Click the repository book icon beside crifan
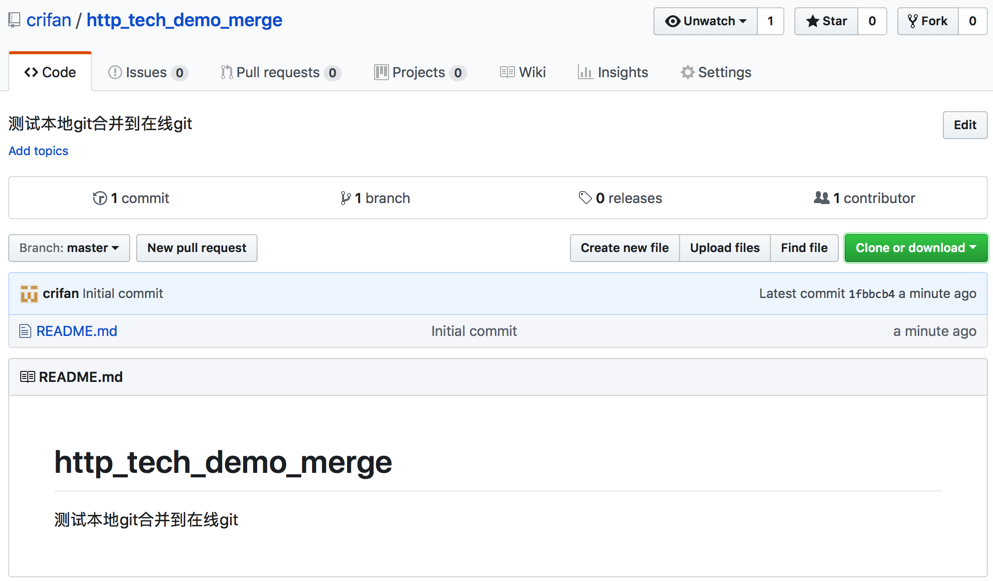This screenshot has width=993, height=581. coord(14,20)
